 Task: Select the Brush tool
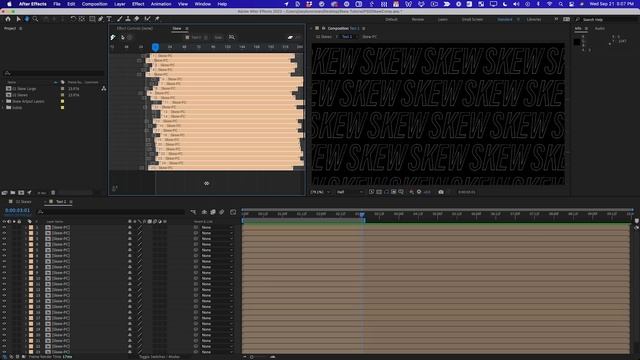(119, 19)
